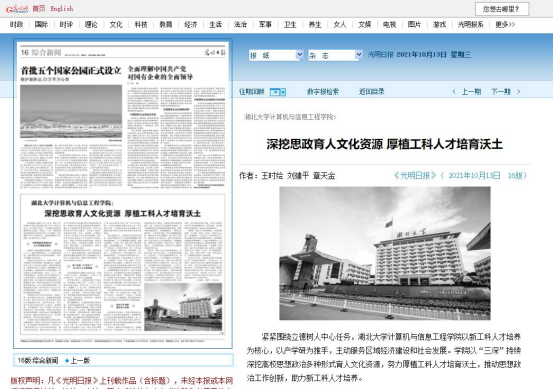Click the 《光明日报》 source link
Viewport: 553px width, 390px height.
point(415,176)
